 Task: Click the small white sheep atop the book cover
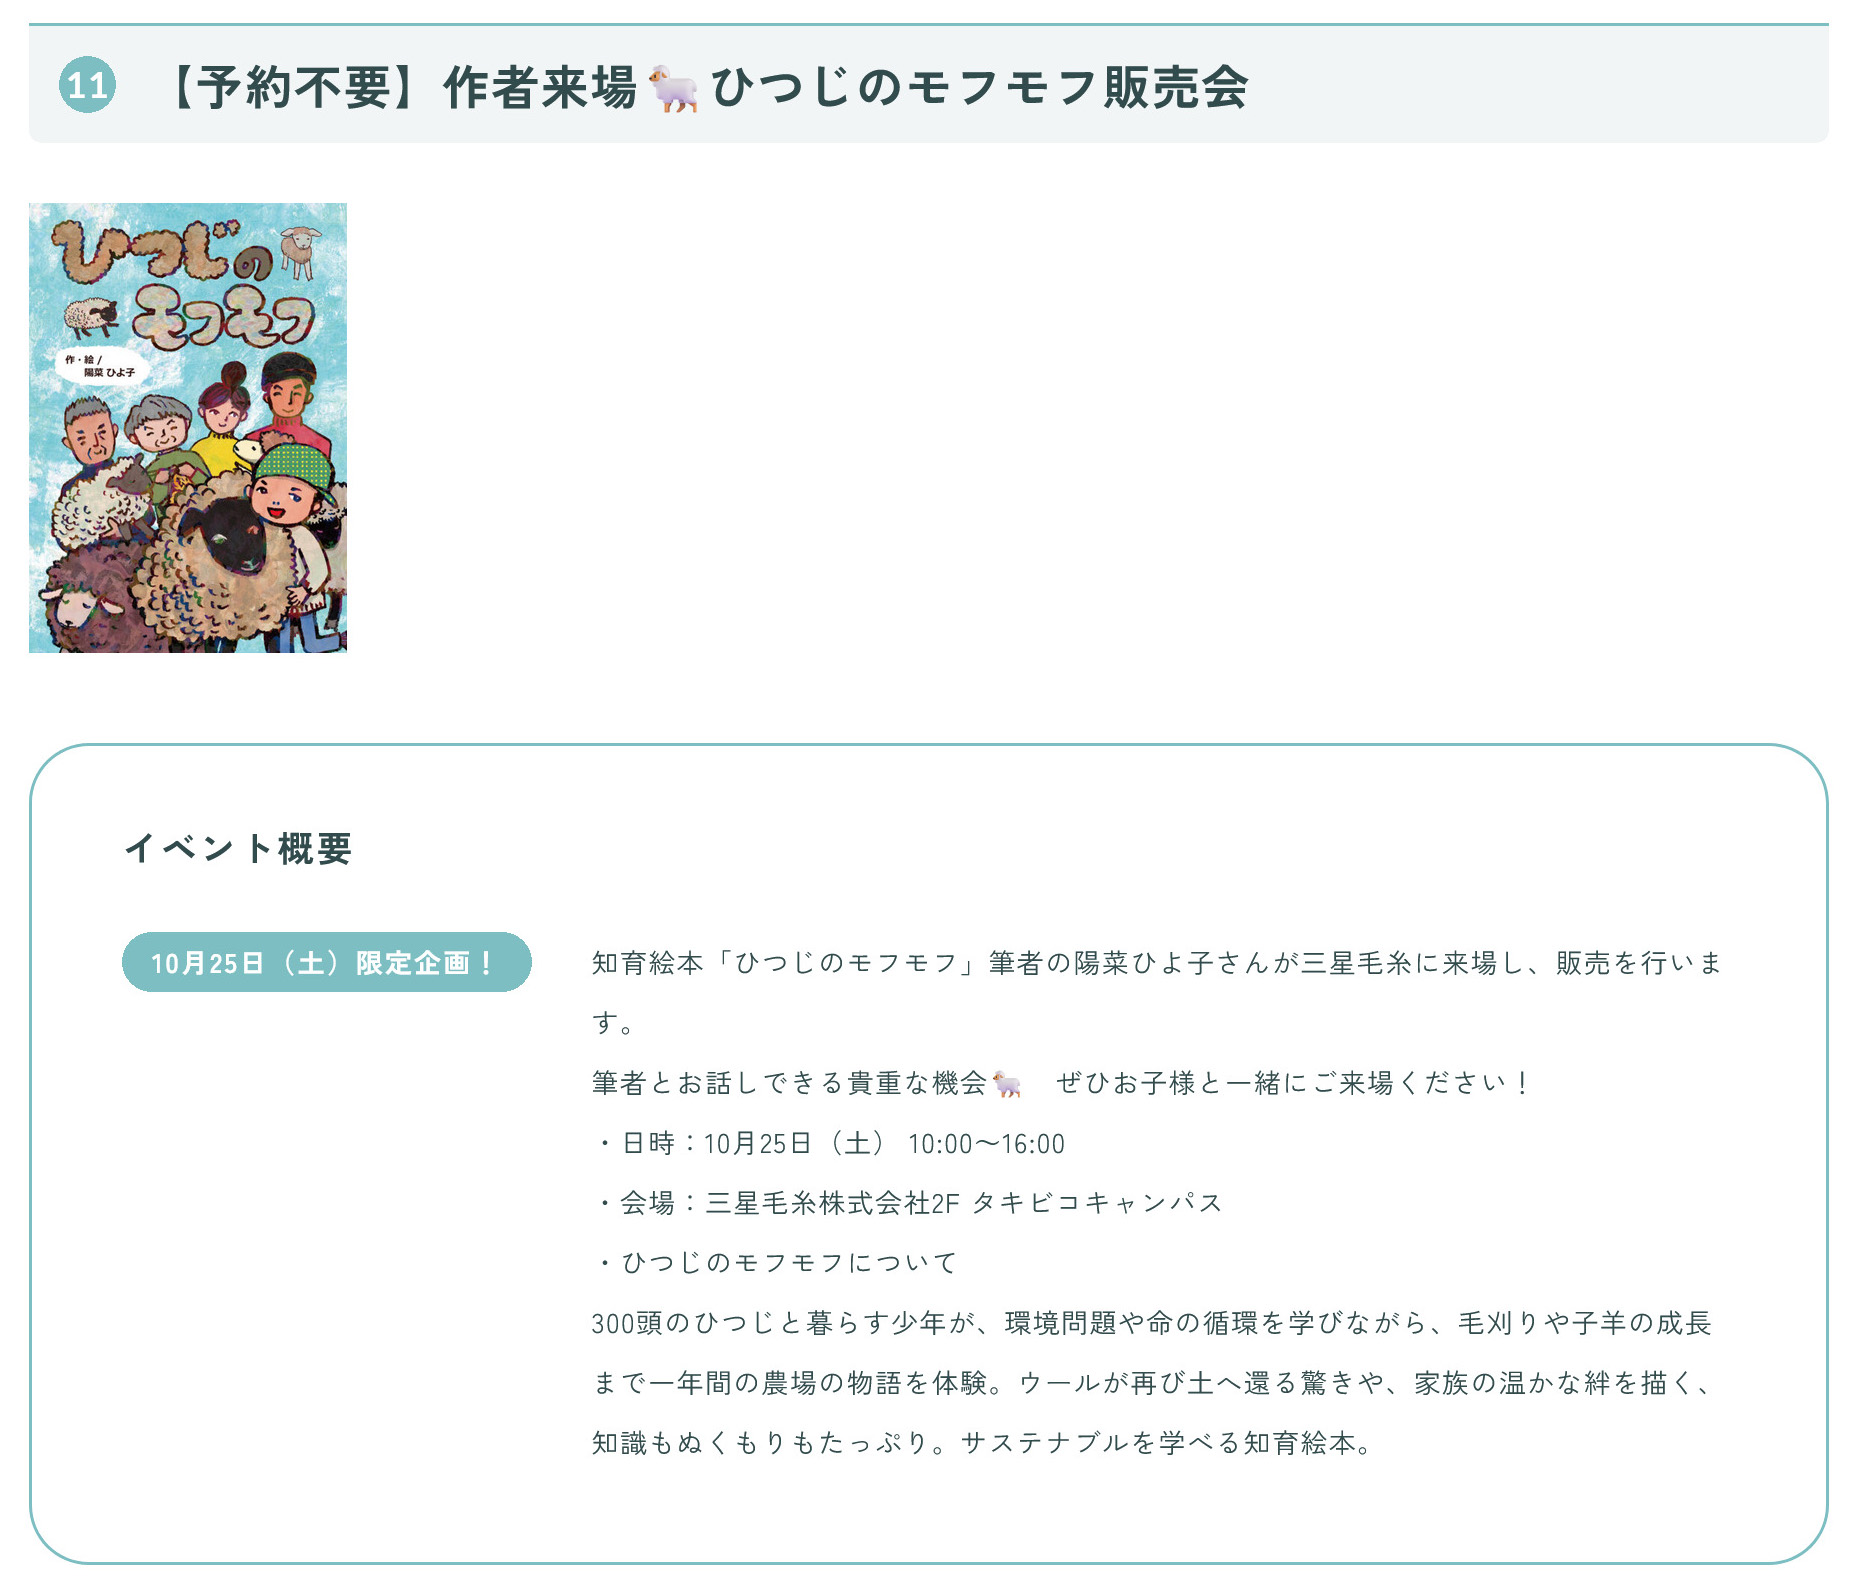click(x=300, y=249)
